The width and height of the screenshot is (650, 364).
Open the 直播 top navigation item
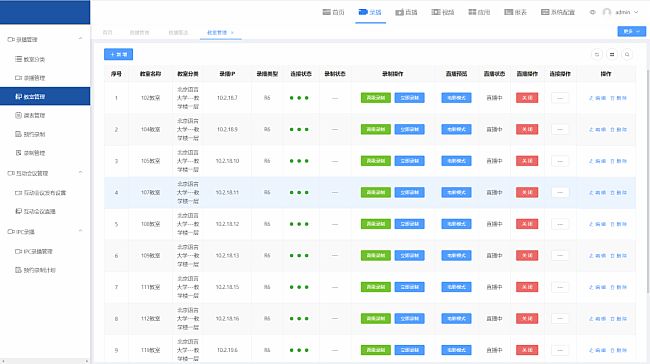pos(406,12)
